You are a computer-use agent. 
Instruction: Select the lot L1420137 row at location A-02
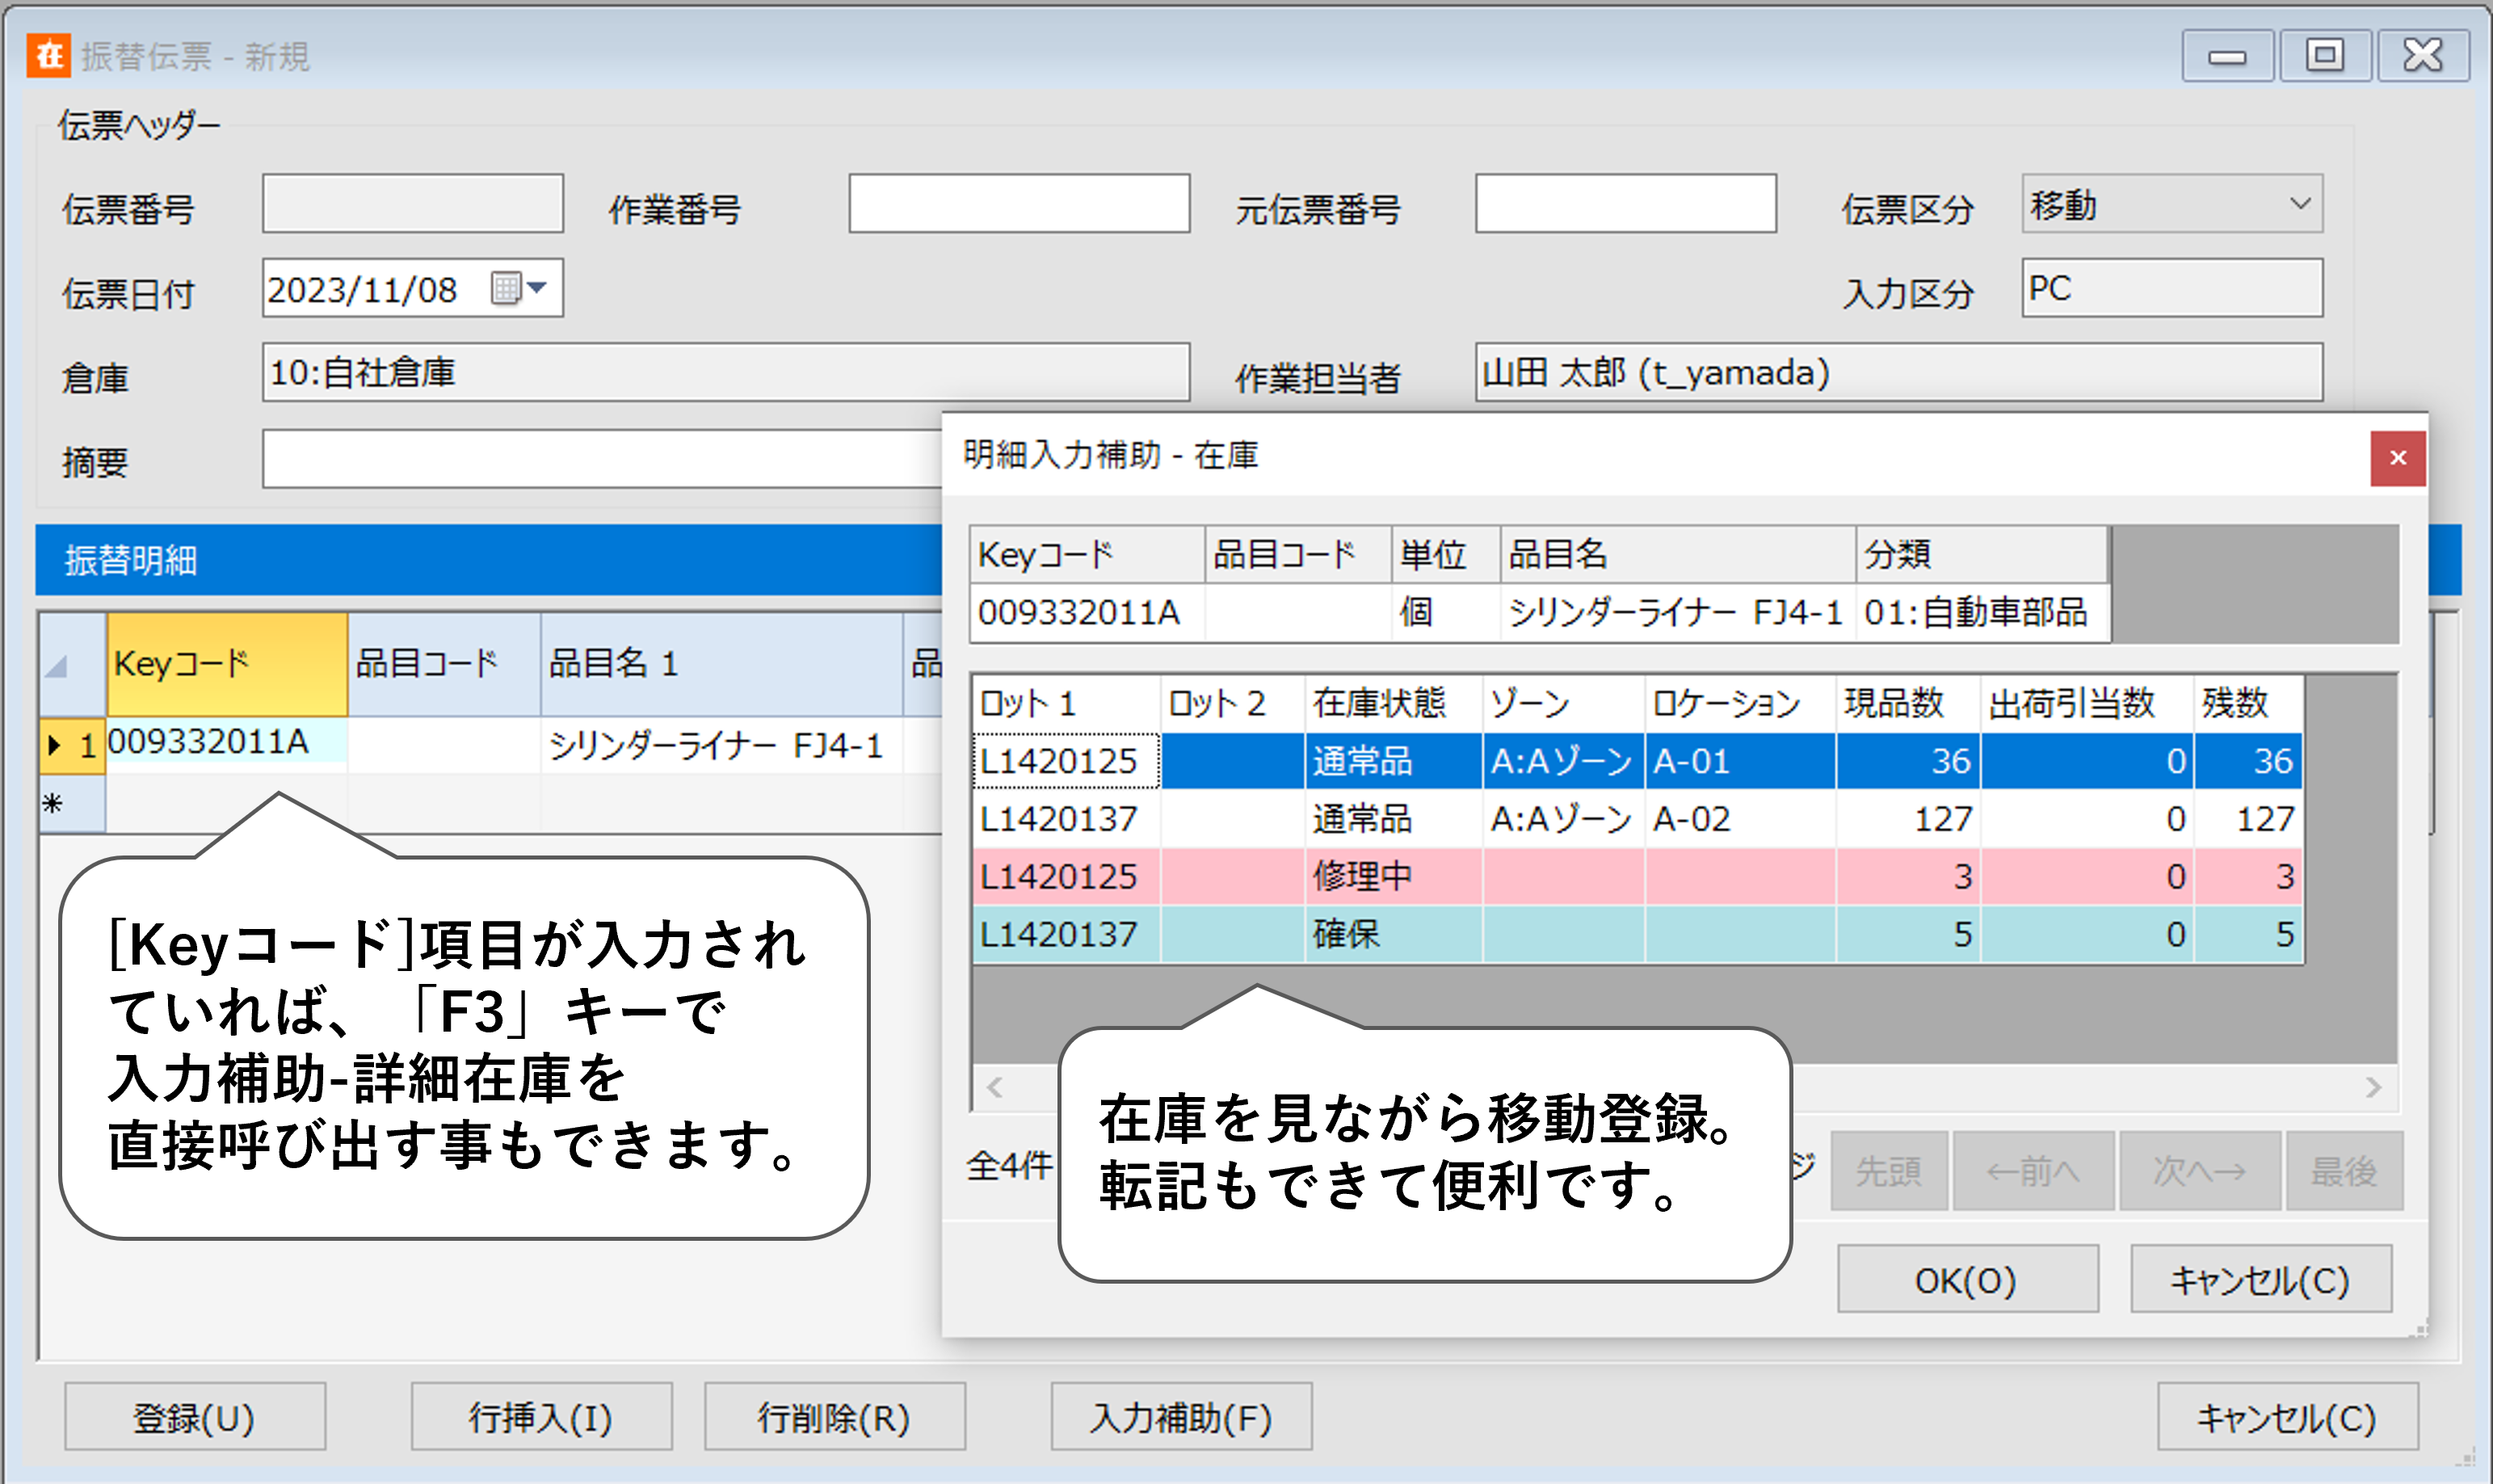1638,819
